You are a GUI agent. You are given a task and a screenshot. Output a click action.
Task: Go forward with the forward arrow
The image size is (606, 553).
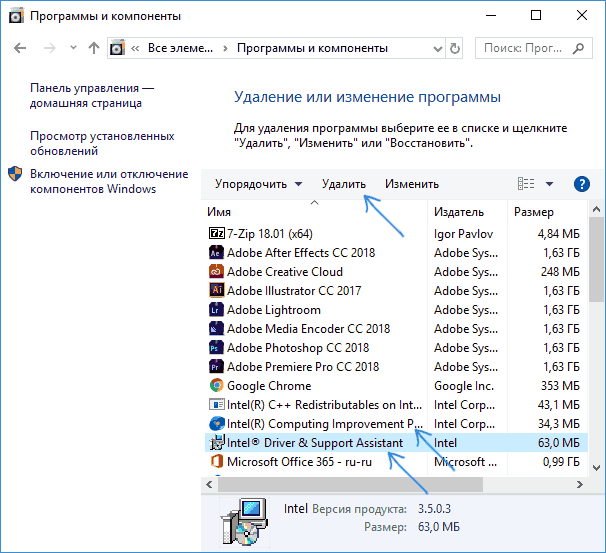49,48
